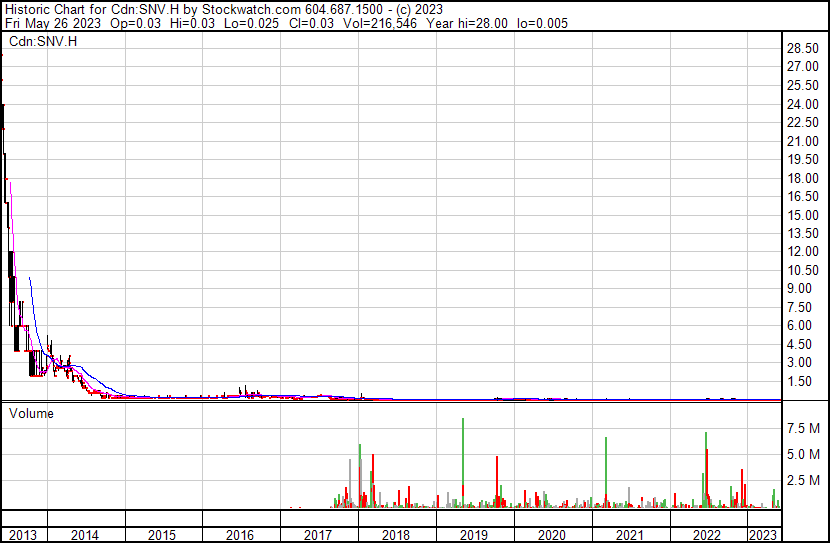The image size is (830, 543).
Task: Click the 2013 year label on timeline
Action: pyautogui.click(x=23, y=535)
